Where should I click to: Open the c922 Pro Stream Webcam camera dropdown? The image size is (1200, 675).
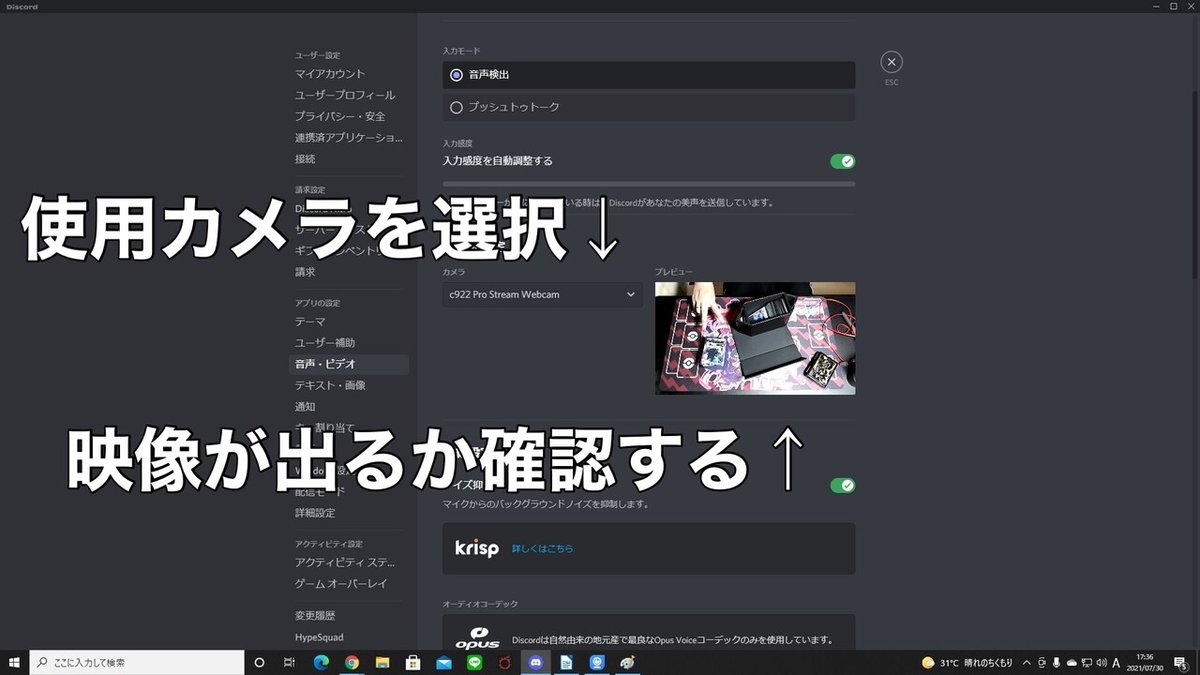coord(541,295)
